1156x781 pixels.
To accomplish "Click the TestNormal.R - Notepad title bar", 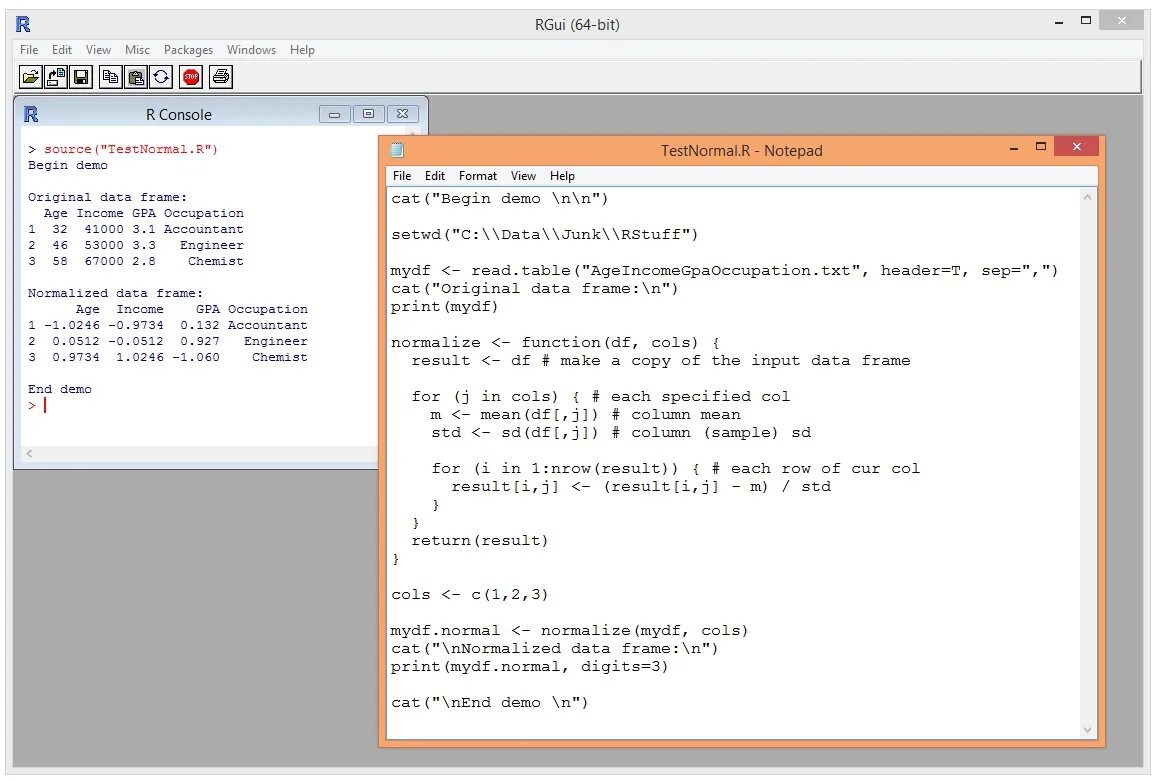I will [x=741, y=150].
